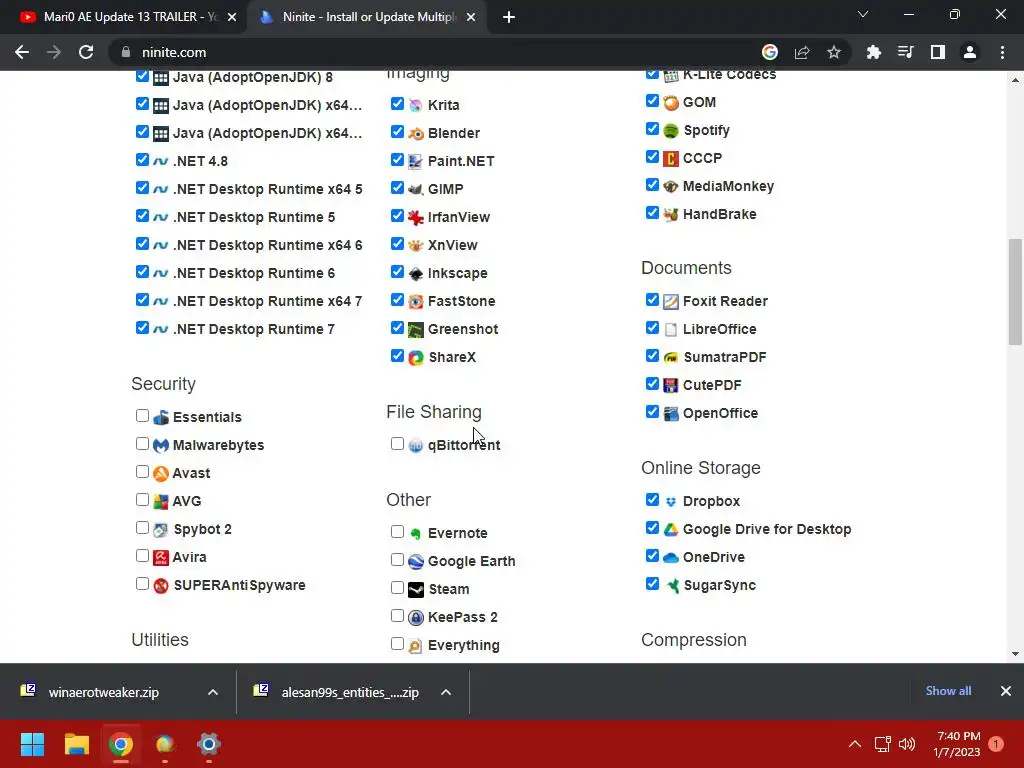Check the qBittorrent checkbox
Image resolution: width=1024 pixels, height=768 pixels.
(x=397, y=444)
